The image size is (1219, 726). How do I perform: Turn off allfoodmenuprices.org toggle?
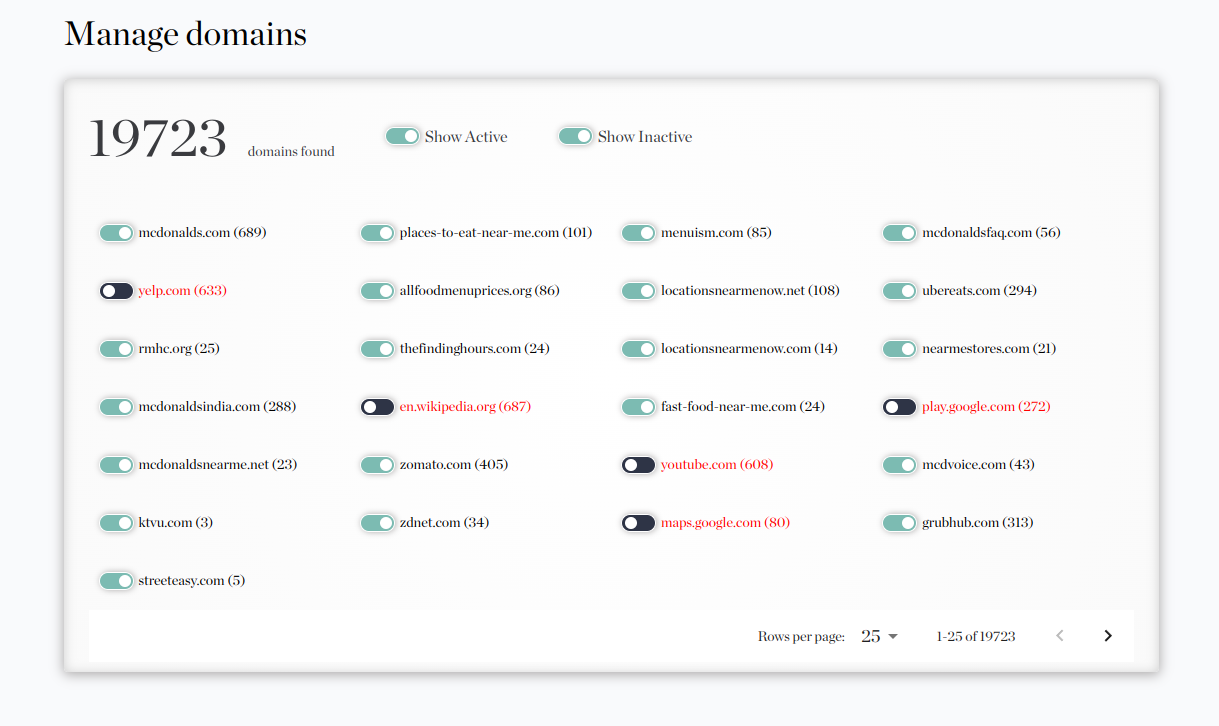[x=377, y=291]
